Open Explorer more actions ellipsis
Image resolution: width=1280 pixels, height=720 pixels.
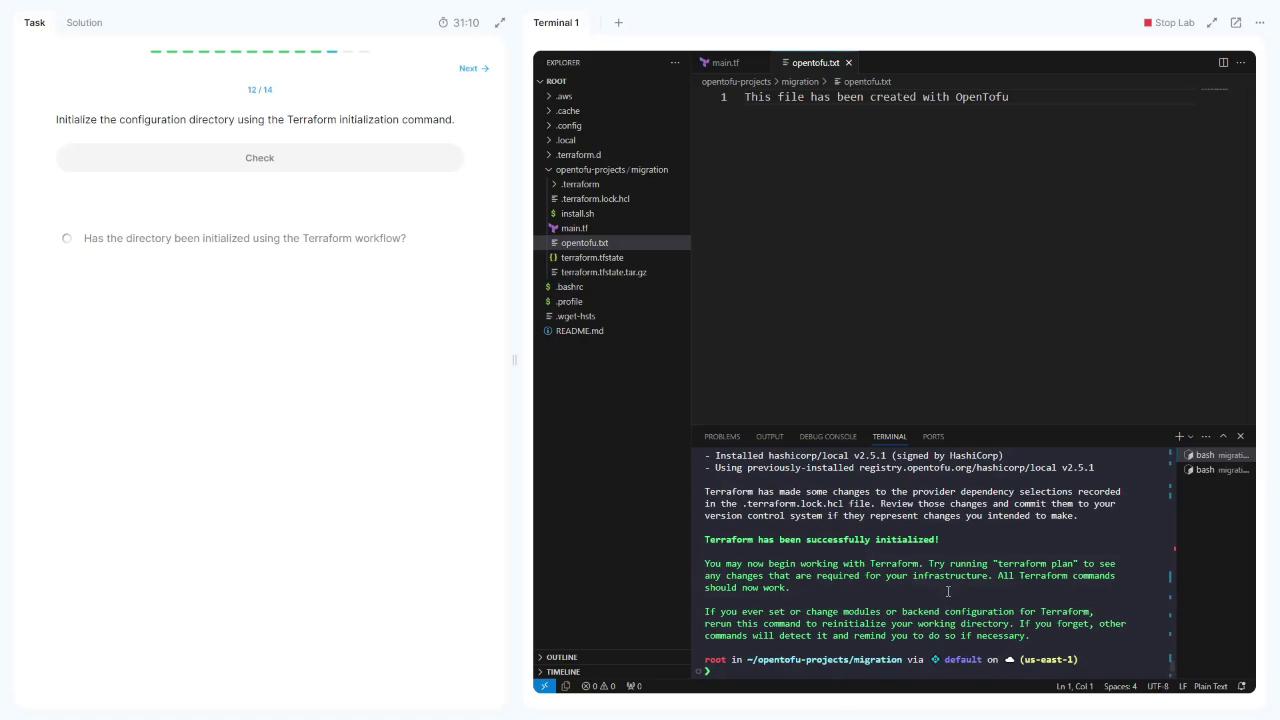674,62
